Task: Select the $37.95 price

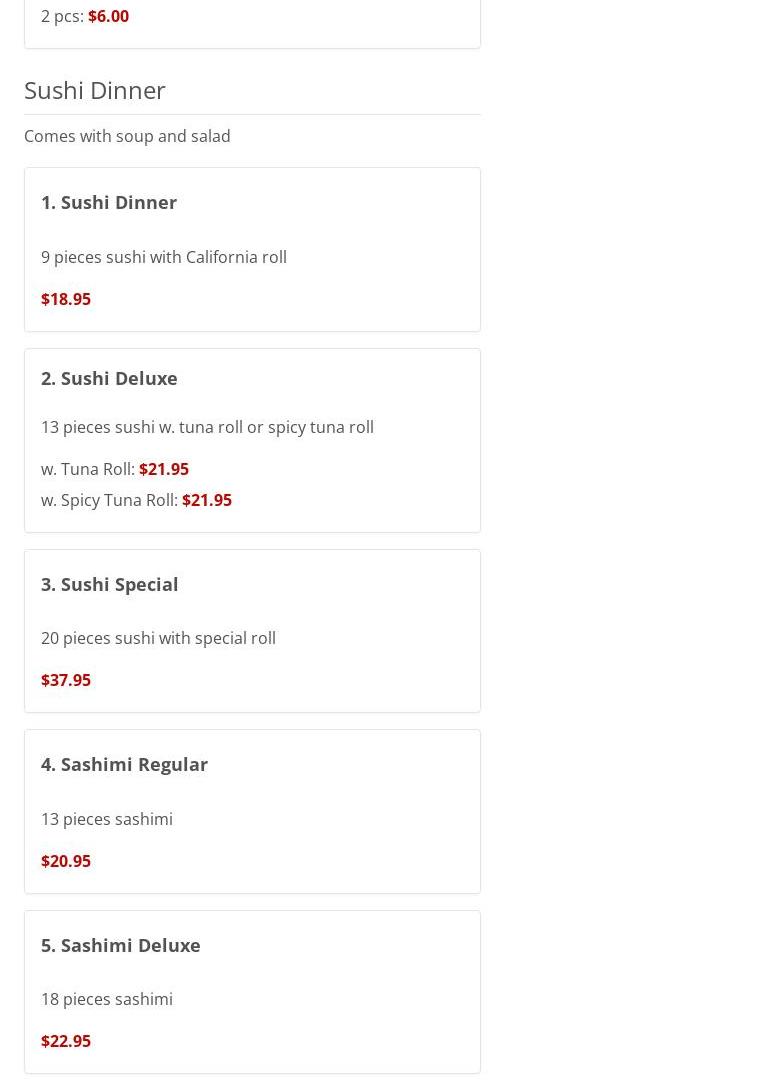Action: 66,680
